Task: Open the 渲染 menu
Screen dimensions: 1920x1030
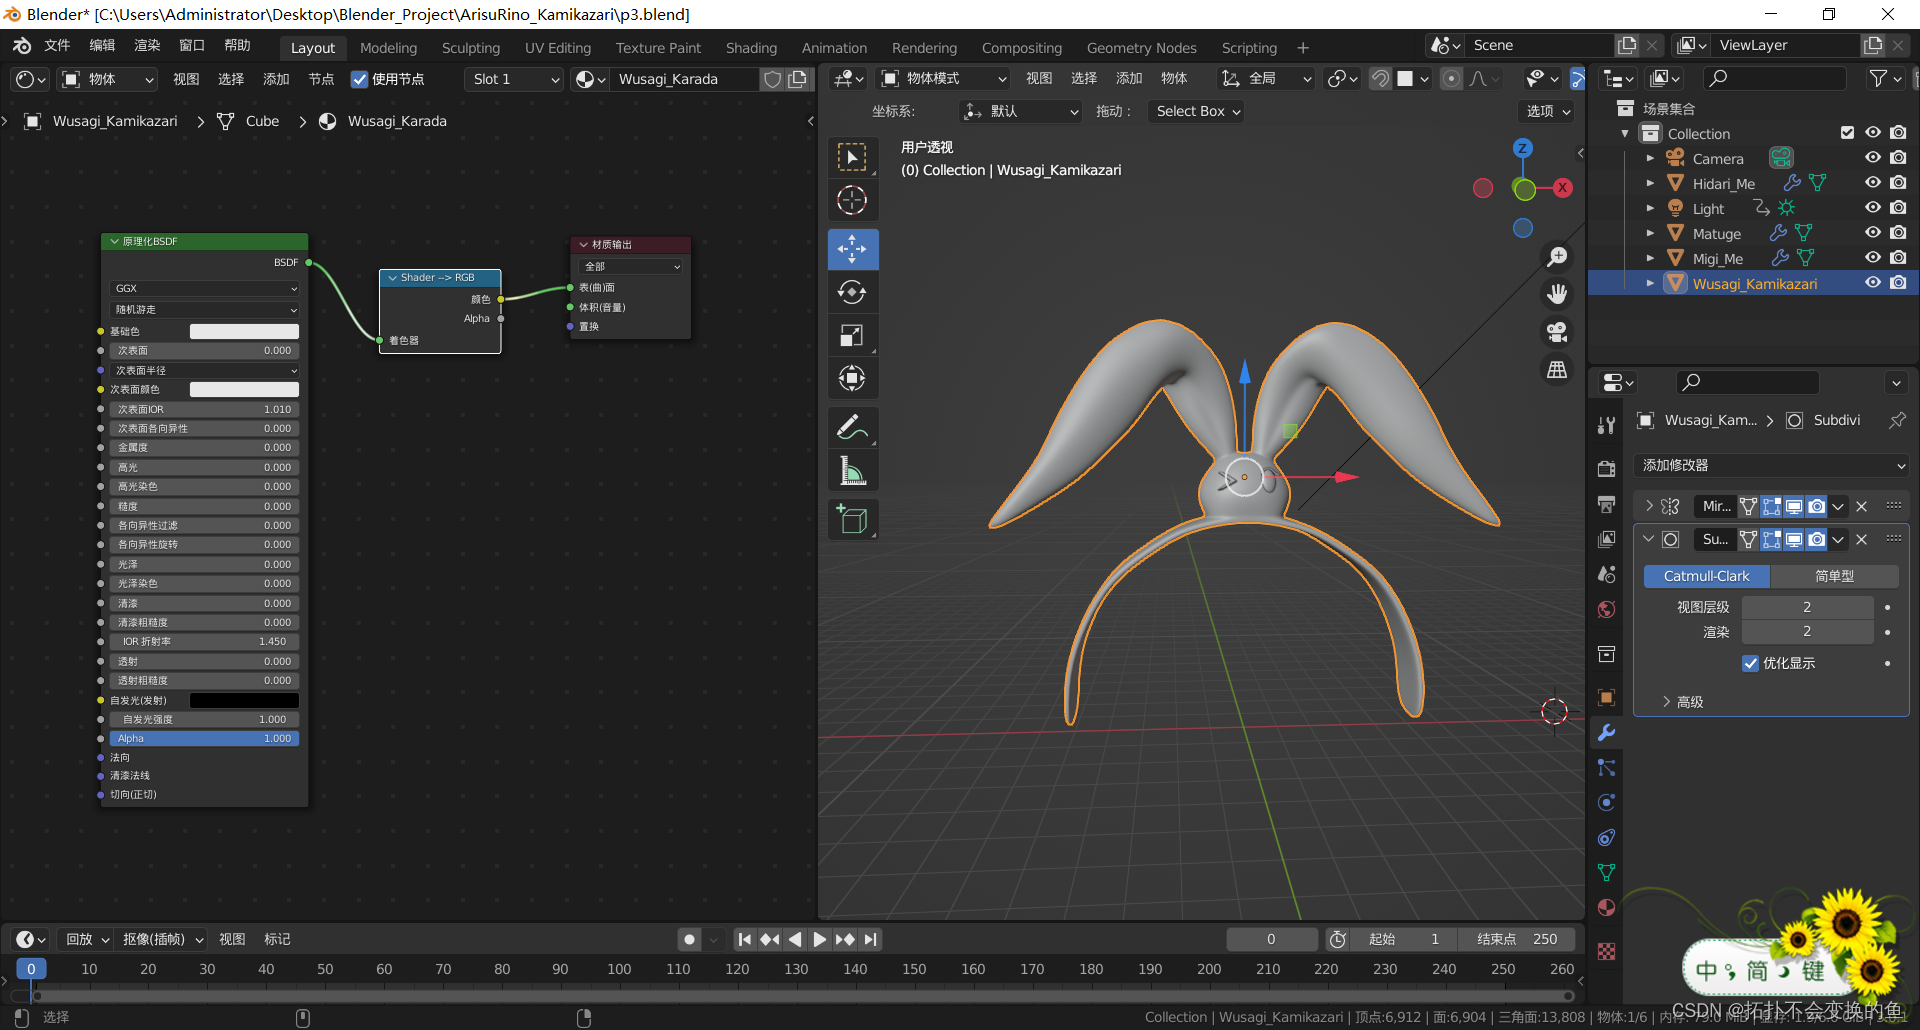Action: (147, 45)
